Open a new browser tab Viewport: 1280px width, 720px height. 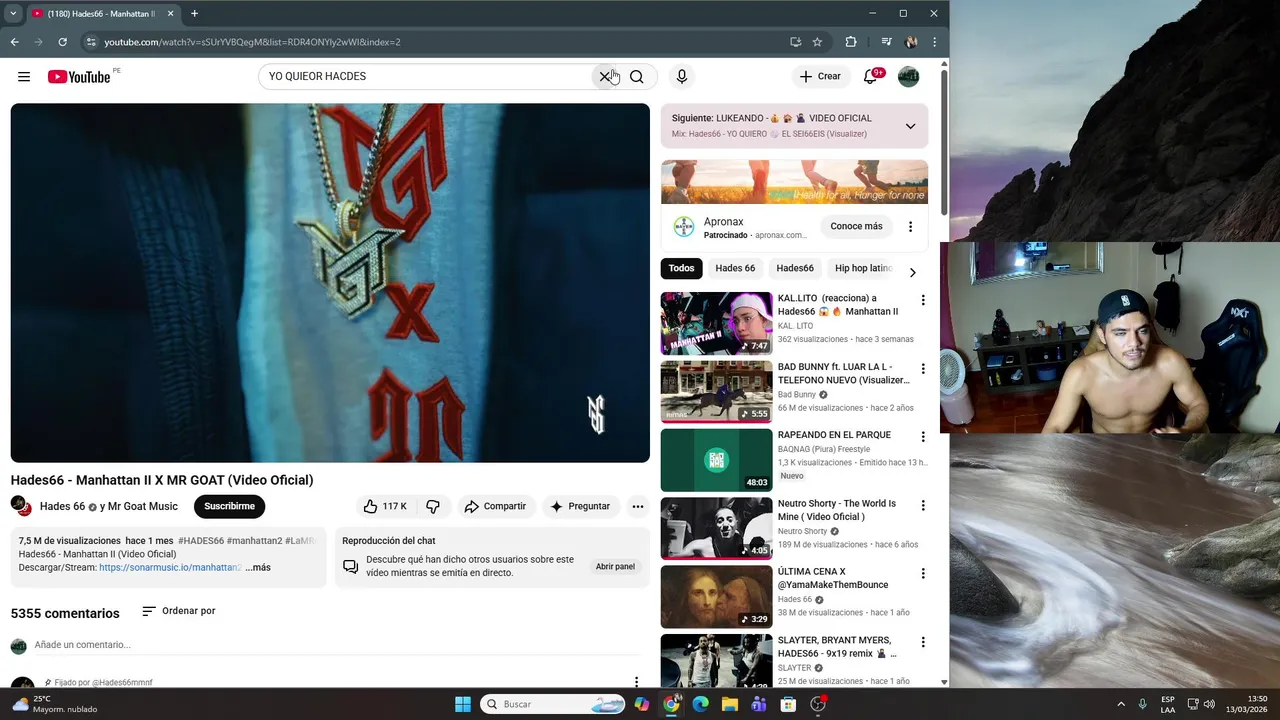tap(194, 14)
